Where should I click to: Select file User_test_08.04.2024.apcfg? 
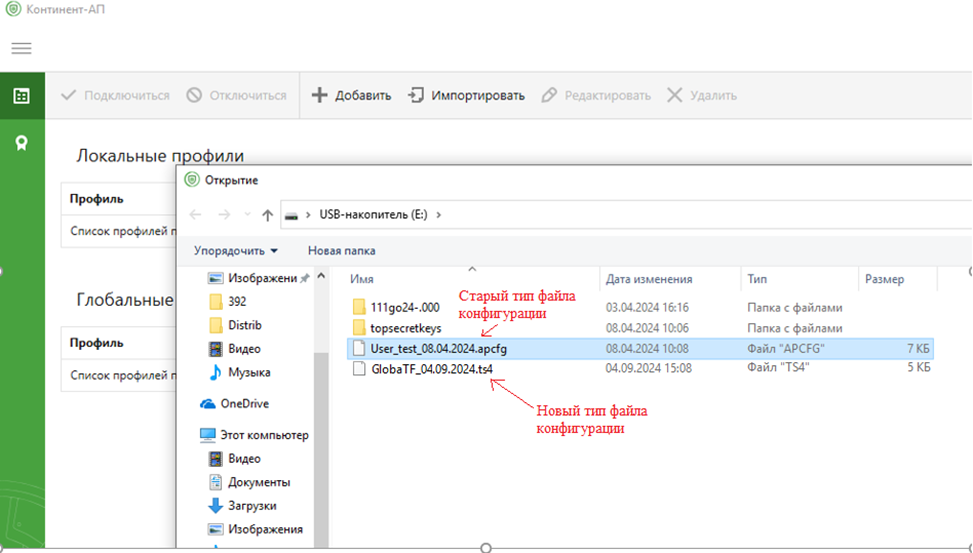coord(431,348)
